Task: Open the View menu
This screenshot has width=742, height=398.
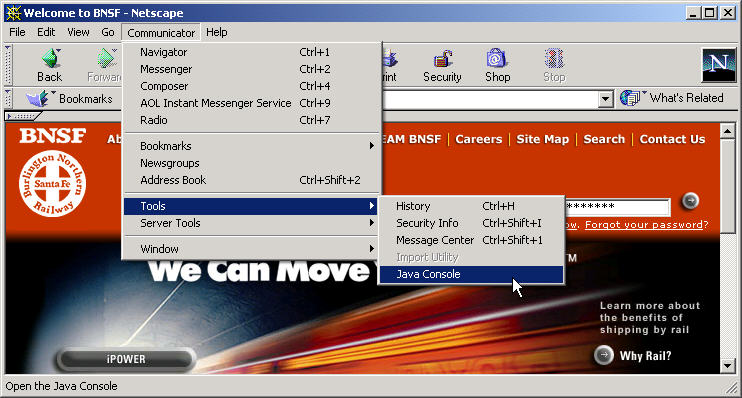Action: pos(78,32)
